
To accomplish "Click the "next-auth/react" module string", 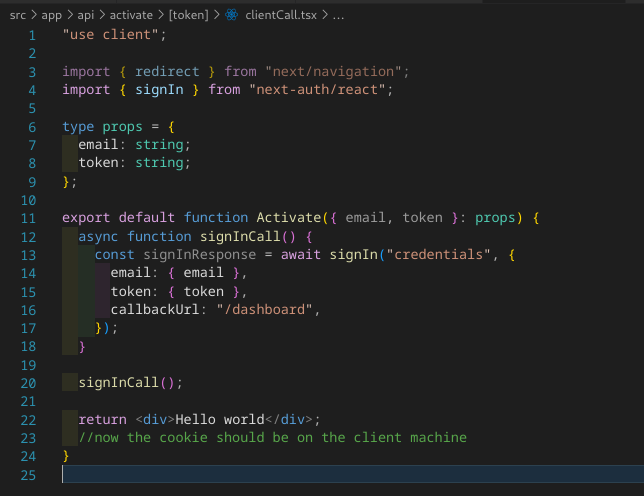I will point(317,90).
